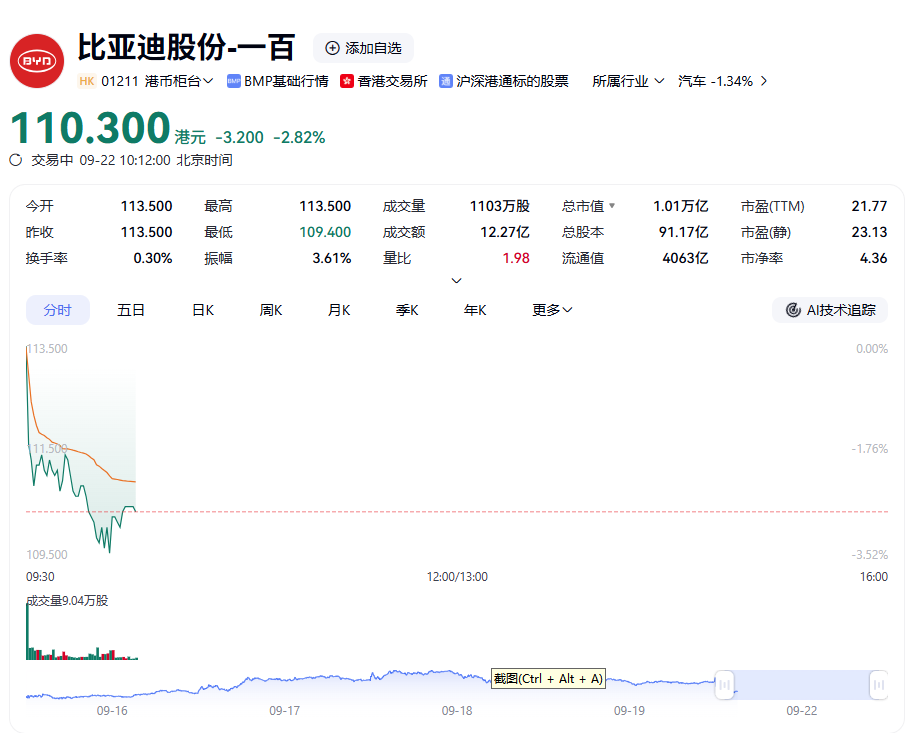Click the HK market badge icon

(87, 81)
